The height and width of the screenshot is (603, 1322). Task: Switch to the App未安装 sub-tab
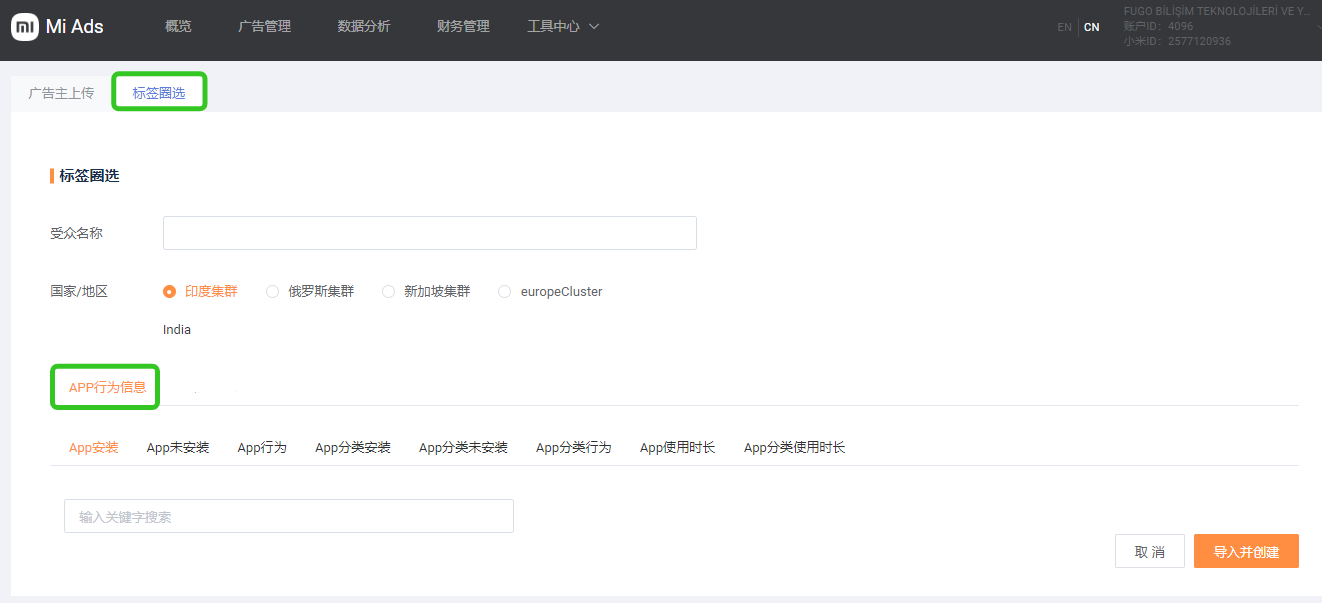[178, 448]
